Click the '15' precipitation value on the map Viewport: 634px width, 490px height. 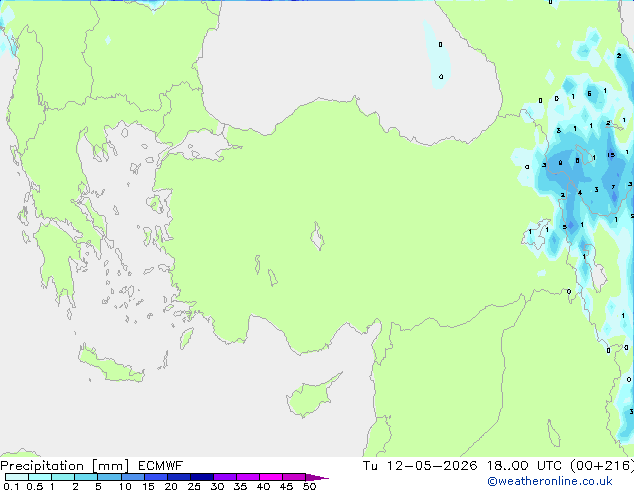coord(611,155)
